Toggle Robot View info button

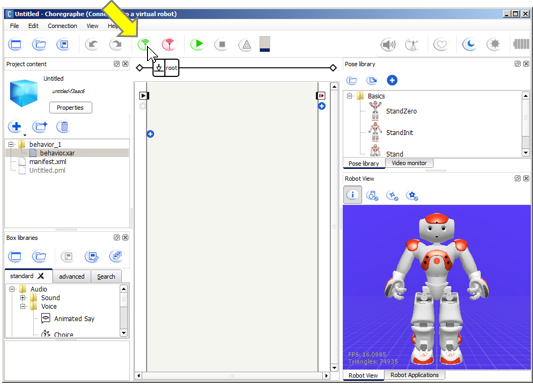tap(352, 195)
